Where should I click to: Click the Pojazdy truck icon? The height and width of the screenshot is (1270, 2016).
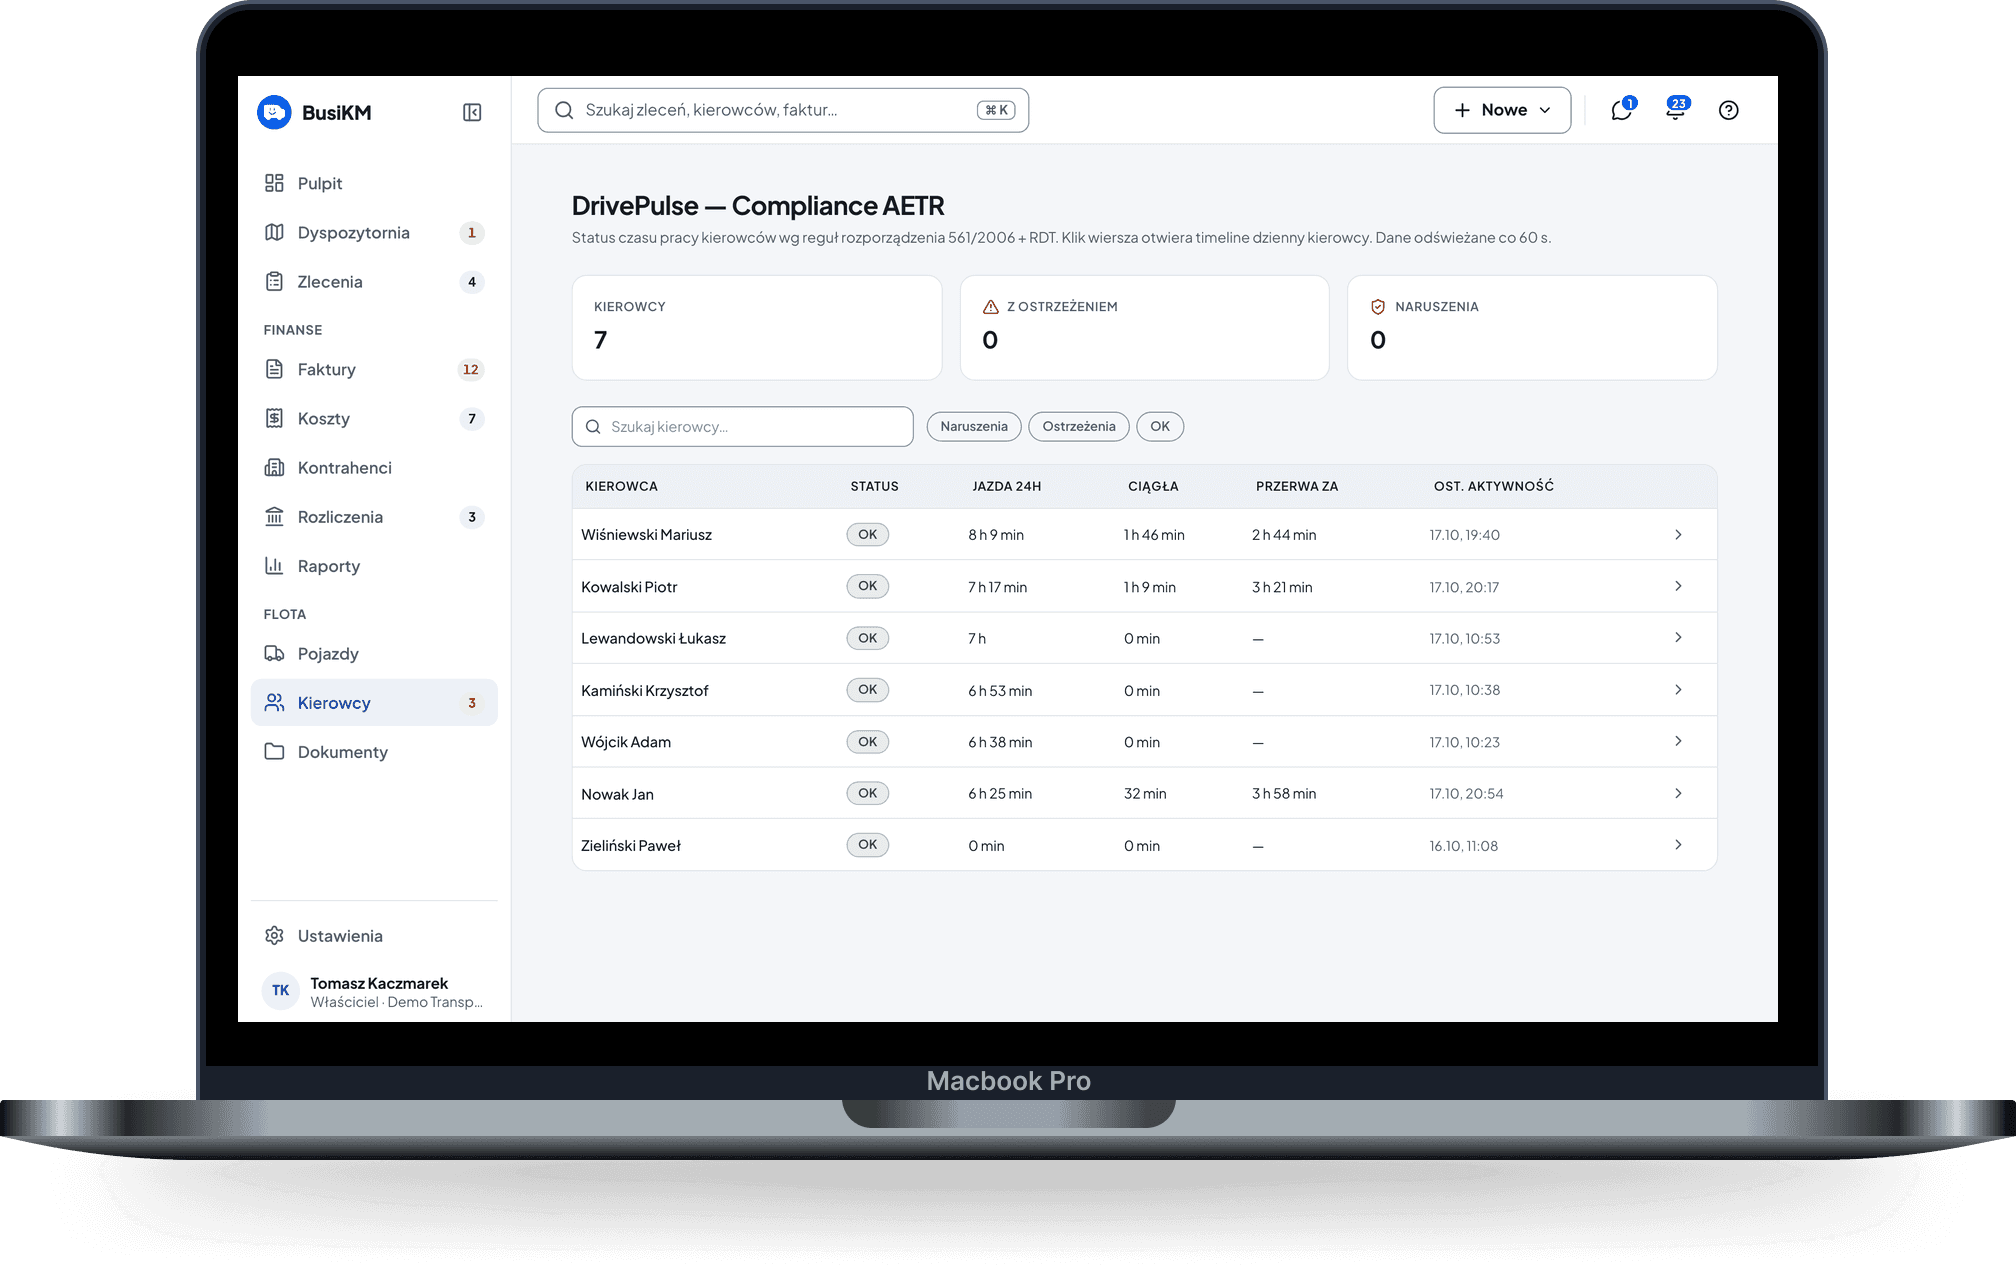pyautogui.click(x=274, y=653)
